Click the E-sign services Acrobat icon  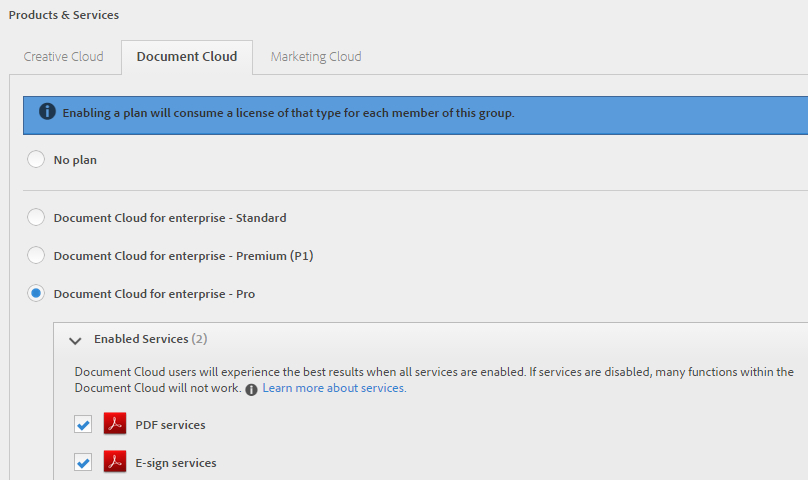pos(115,462)
